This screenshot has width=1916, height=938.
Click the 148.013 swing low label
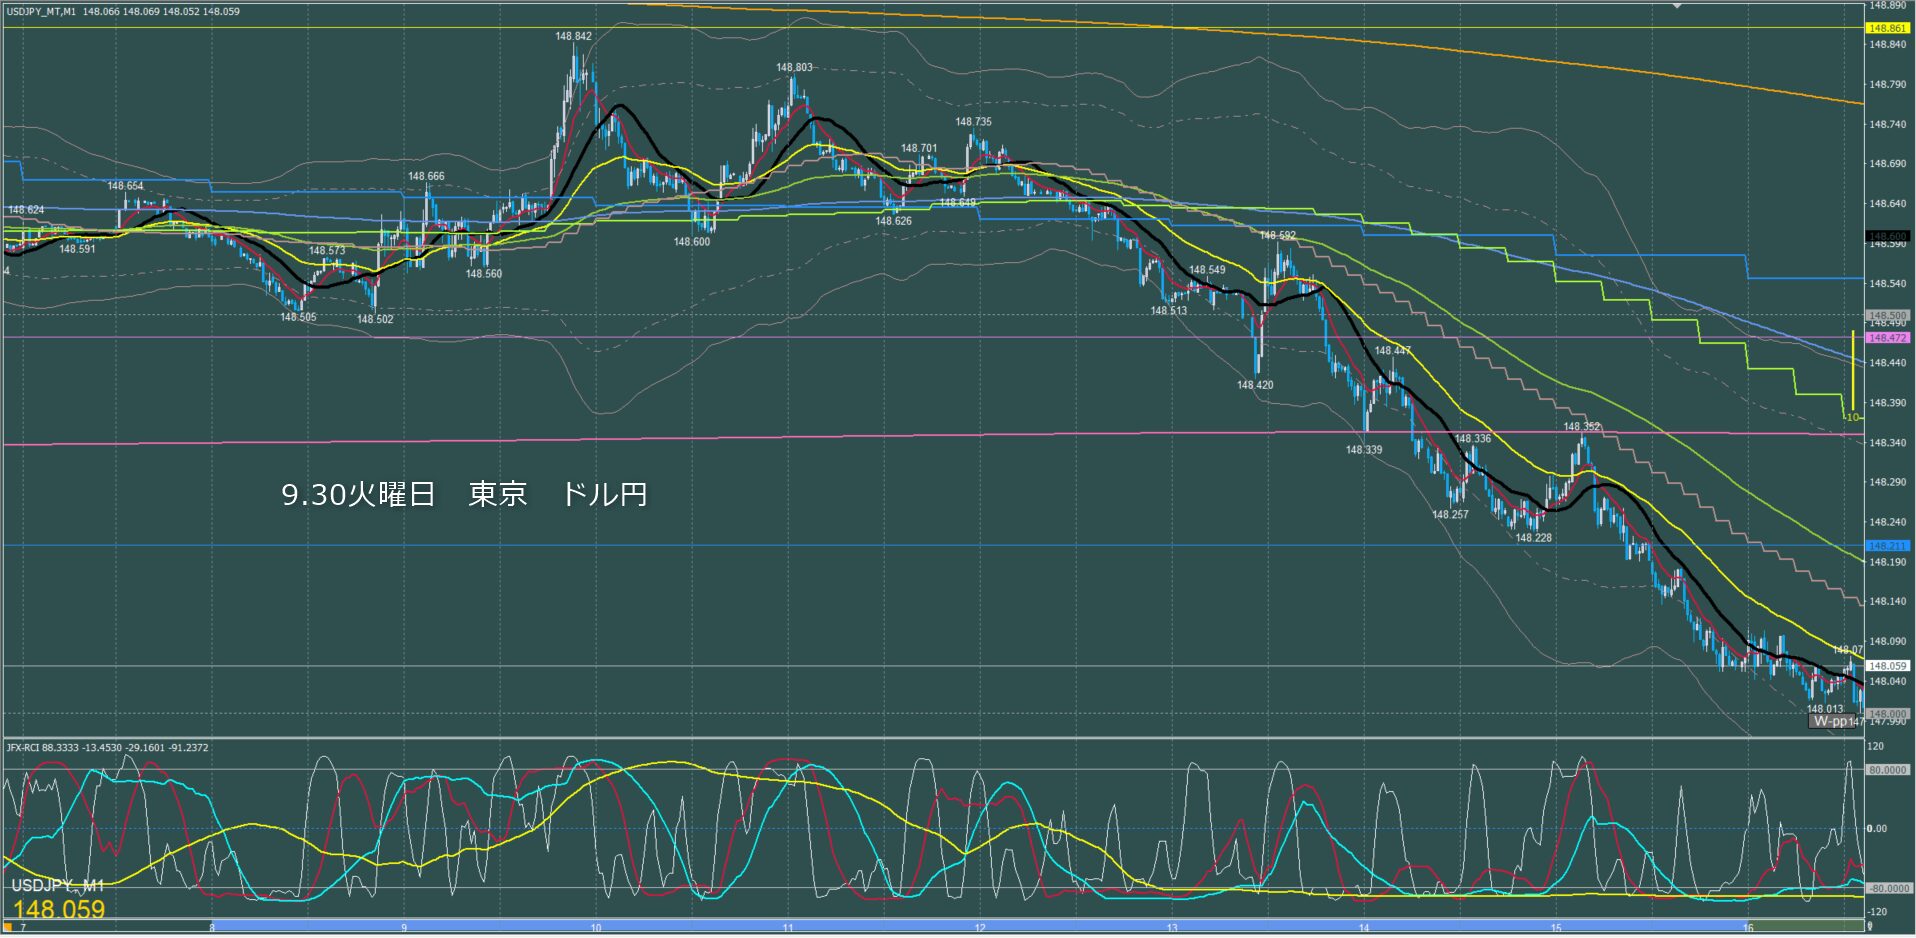tap(1825, 709)
